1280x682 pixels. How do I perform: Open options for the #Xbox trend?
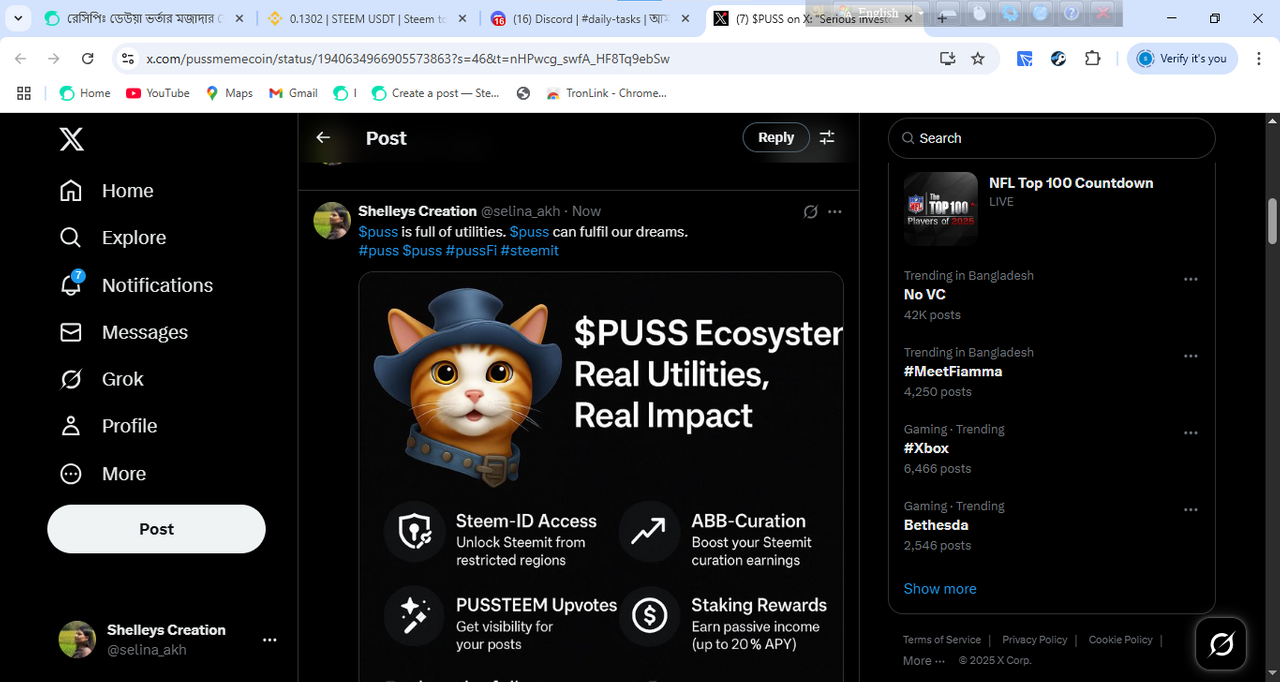point(1190,433)
